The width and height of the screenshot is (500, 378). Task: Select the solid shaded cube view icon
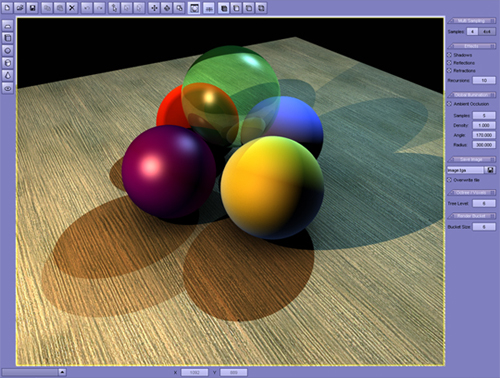coord(224,8)
